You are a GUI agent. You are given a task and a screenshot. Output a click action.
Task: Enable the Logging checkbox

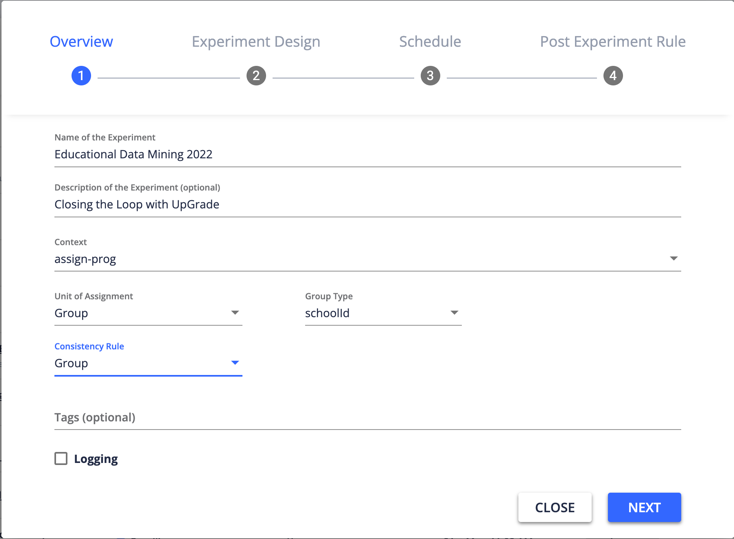pos(61,459)
